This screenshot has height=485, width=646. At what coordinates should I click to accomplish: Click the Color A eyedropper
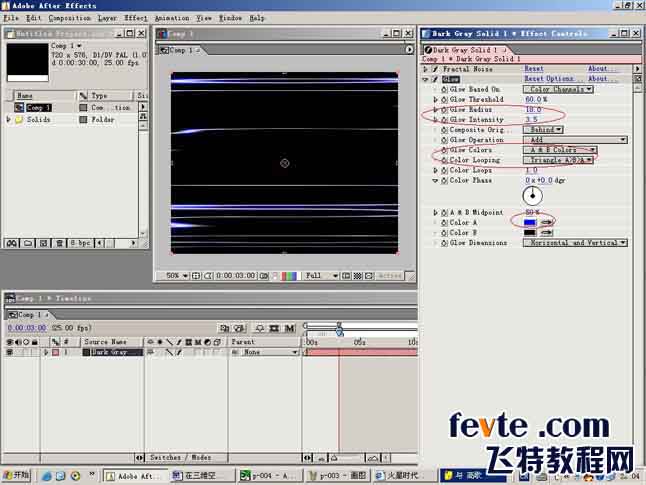coord(546,223)
